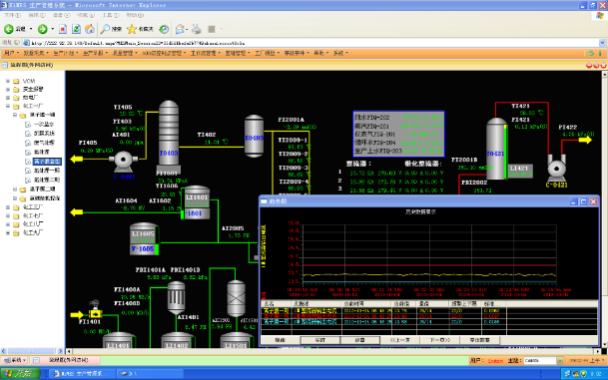Screen dimensions: 608x380
Task: Click the Windows Start button
Action: click(x=20, y=373)
